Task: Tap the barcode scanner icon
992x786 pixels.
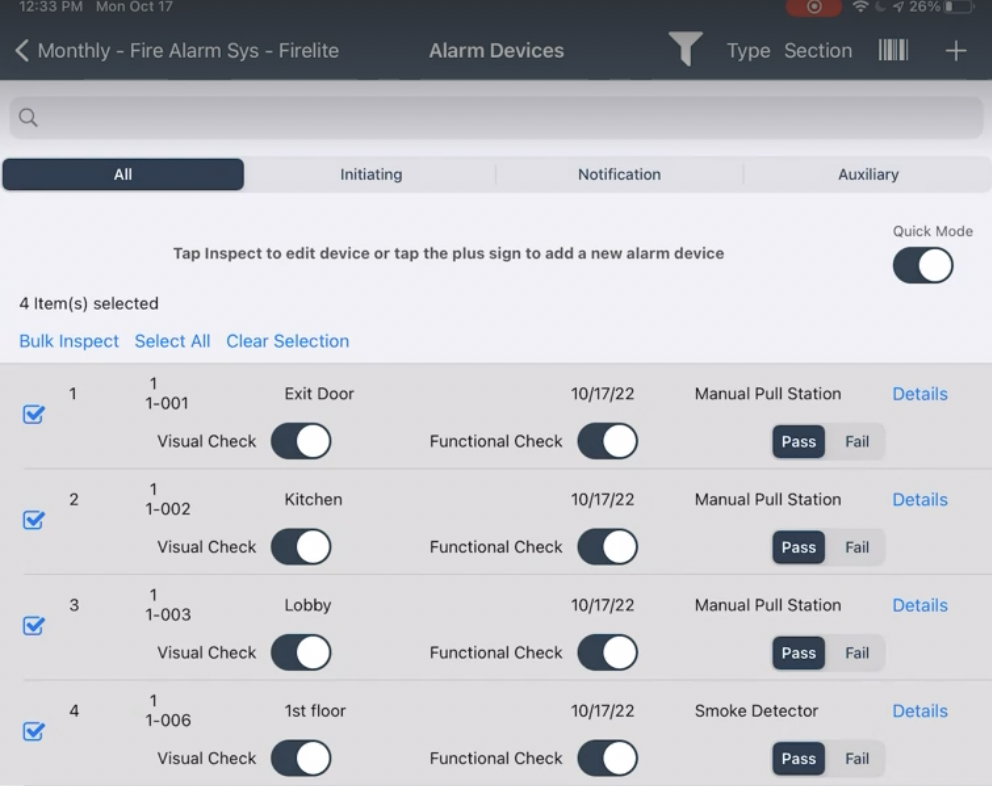Action: [893, 50]
